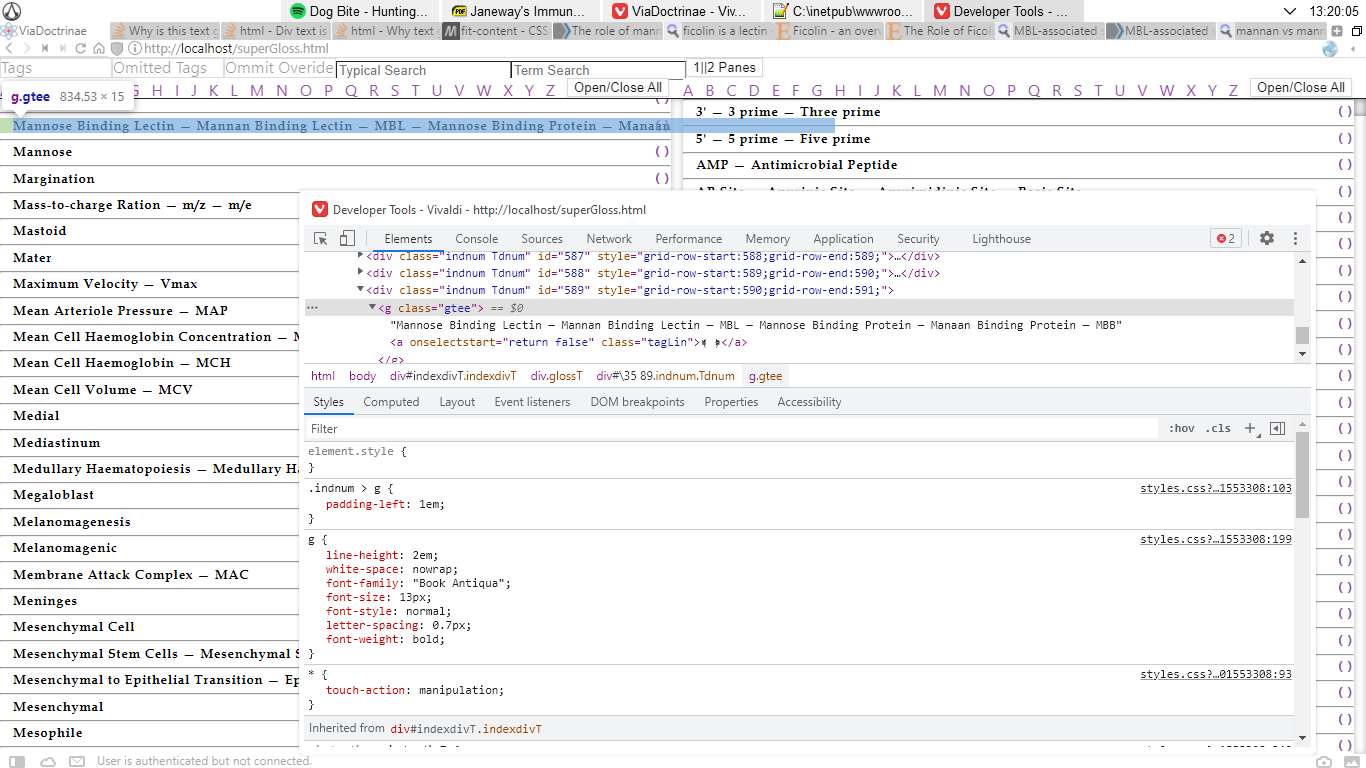Open the Melanomagenesis glossary entry

point(71,522)
